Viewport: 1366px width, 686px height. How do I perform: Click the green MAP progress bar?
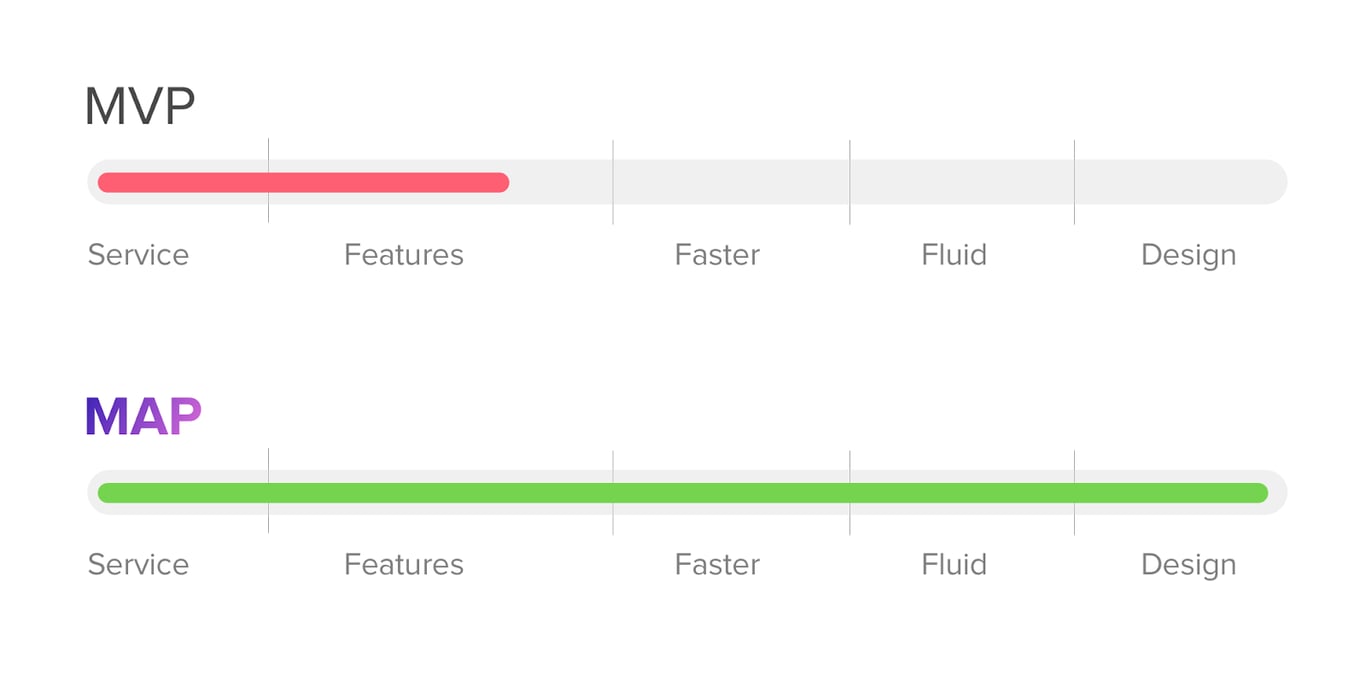[682, 492]
